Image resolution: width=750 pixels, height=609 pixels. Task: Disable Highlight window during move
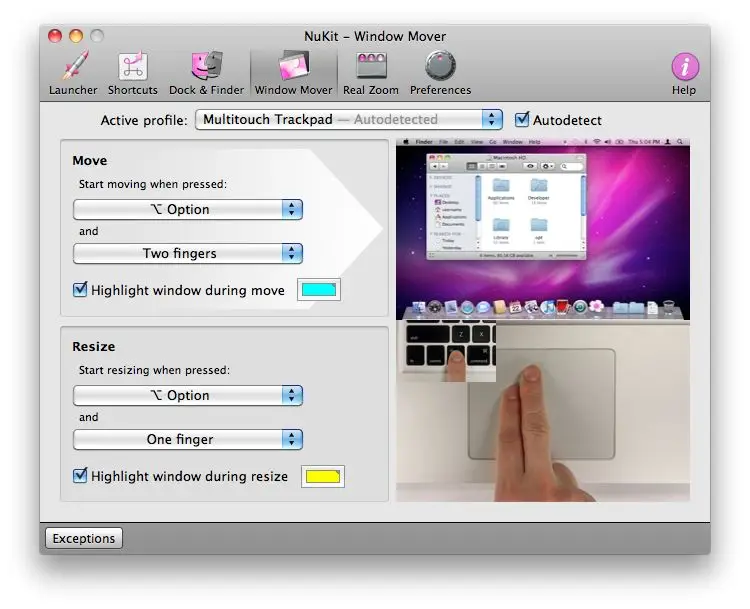pos(80,289)
